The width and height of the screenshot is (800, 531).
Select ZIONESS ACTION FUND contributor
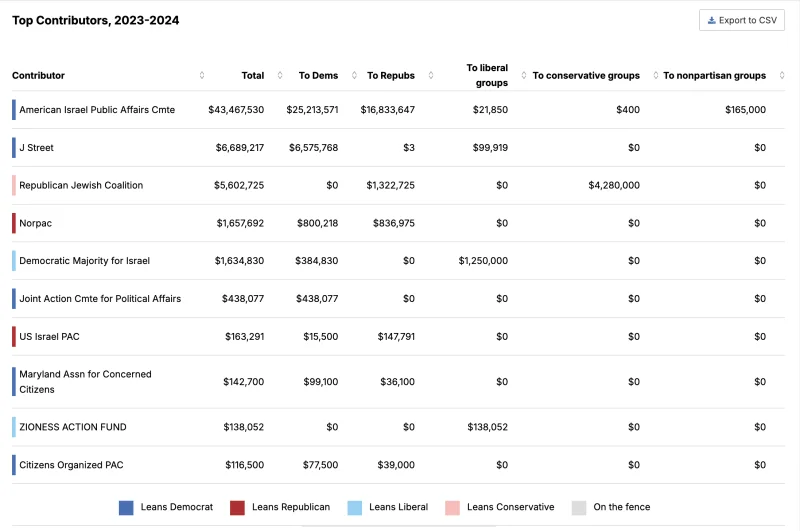pos(73,427)
